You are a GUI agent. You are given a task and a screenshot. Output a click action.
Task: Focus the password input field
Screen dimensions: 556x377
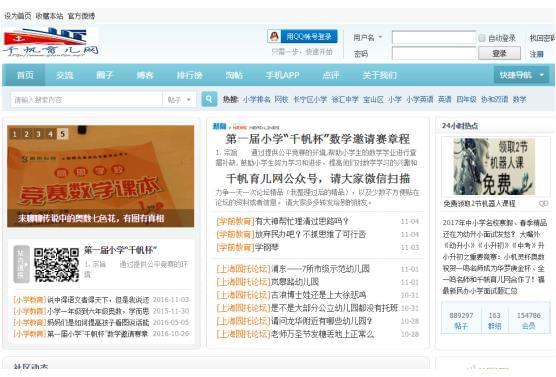(434, 54)
